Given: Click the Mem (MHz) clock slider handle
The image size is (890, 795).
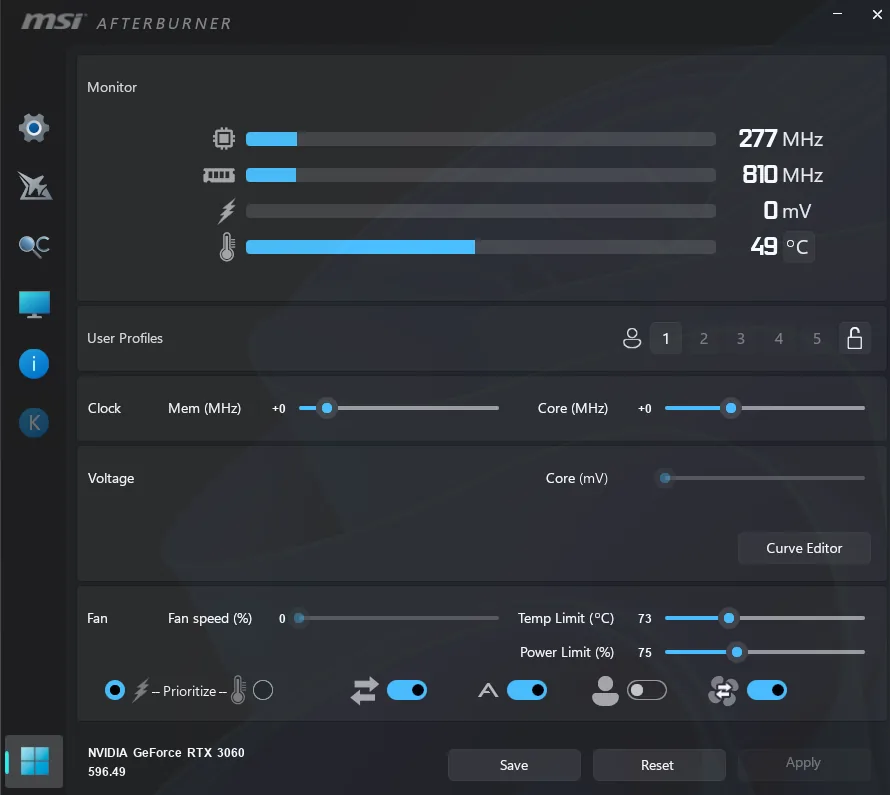Looking at the screenshot, I should pos(327,408).
